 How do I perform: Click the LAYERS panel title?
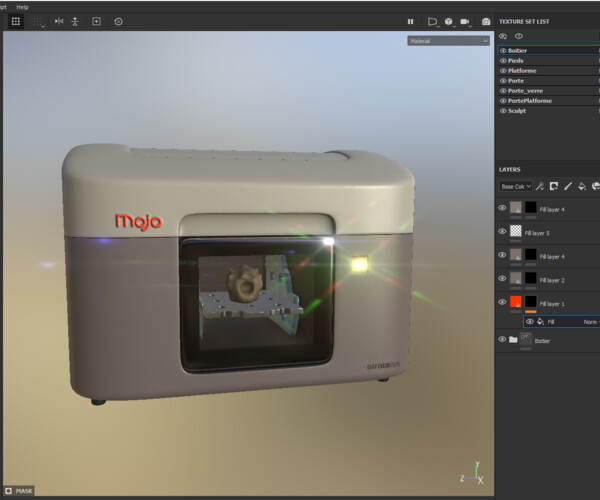pyautogui.click(x=509, y=169)
